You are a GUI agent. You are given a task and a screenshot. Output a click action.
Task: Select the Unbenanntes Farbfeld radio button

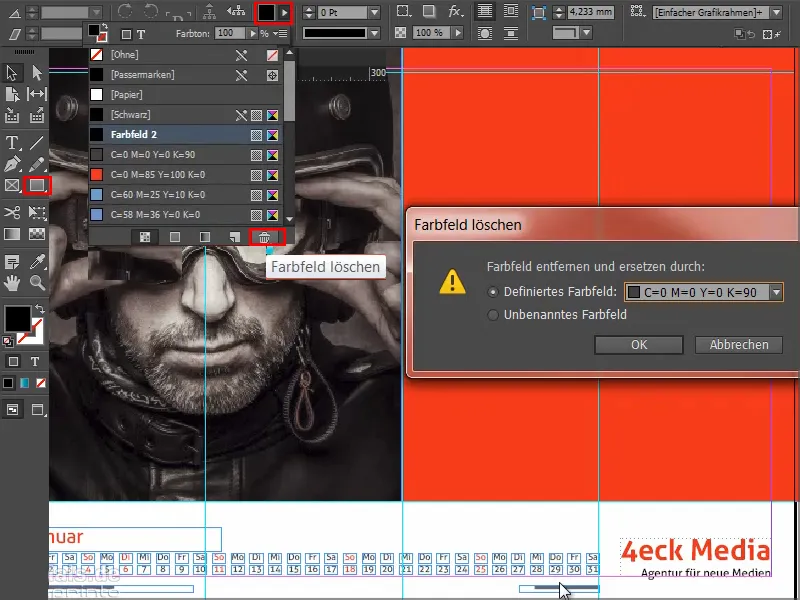click(x=493, y=315)
